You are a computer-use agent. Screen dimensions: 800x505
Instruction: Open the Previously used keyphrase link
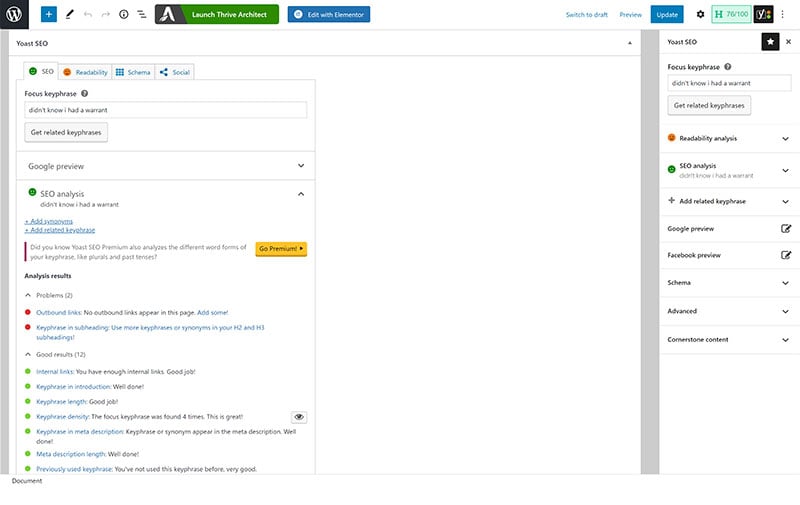tap(74, 469)
